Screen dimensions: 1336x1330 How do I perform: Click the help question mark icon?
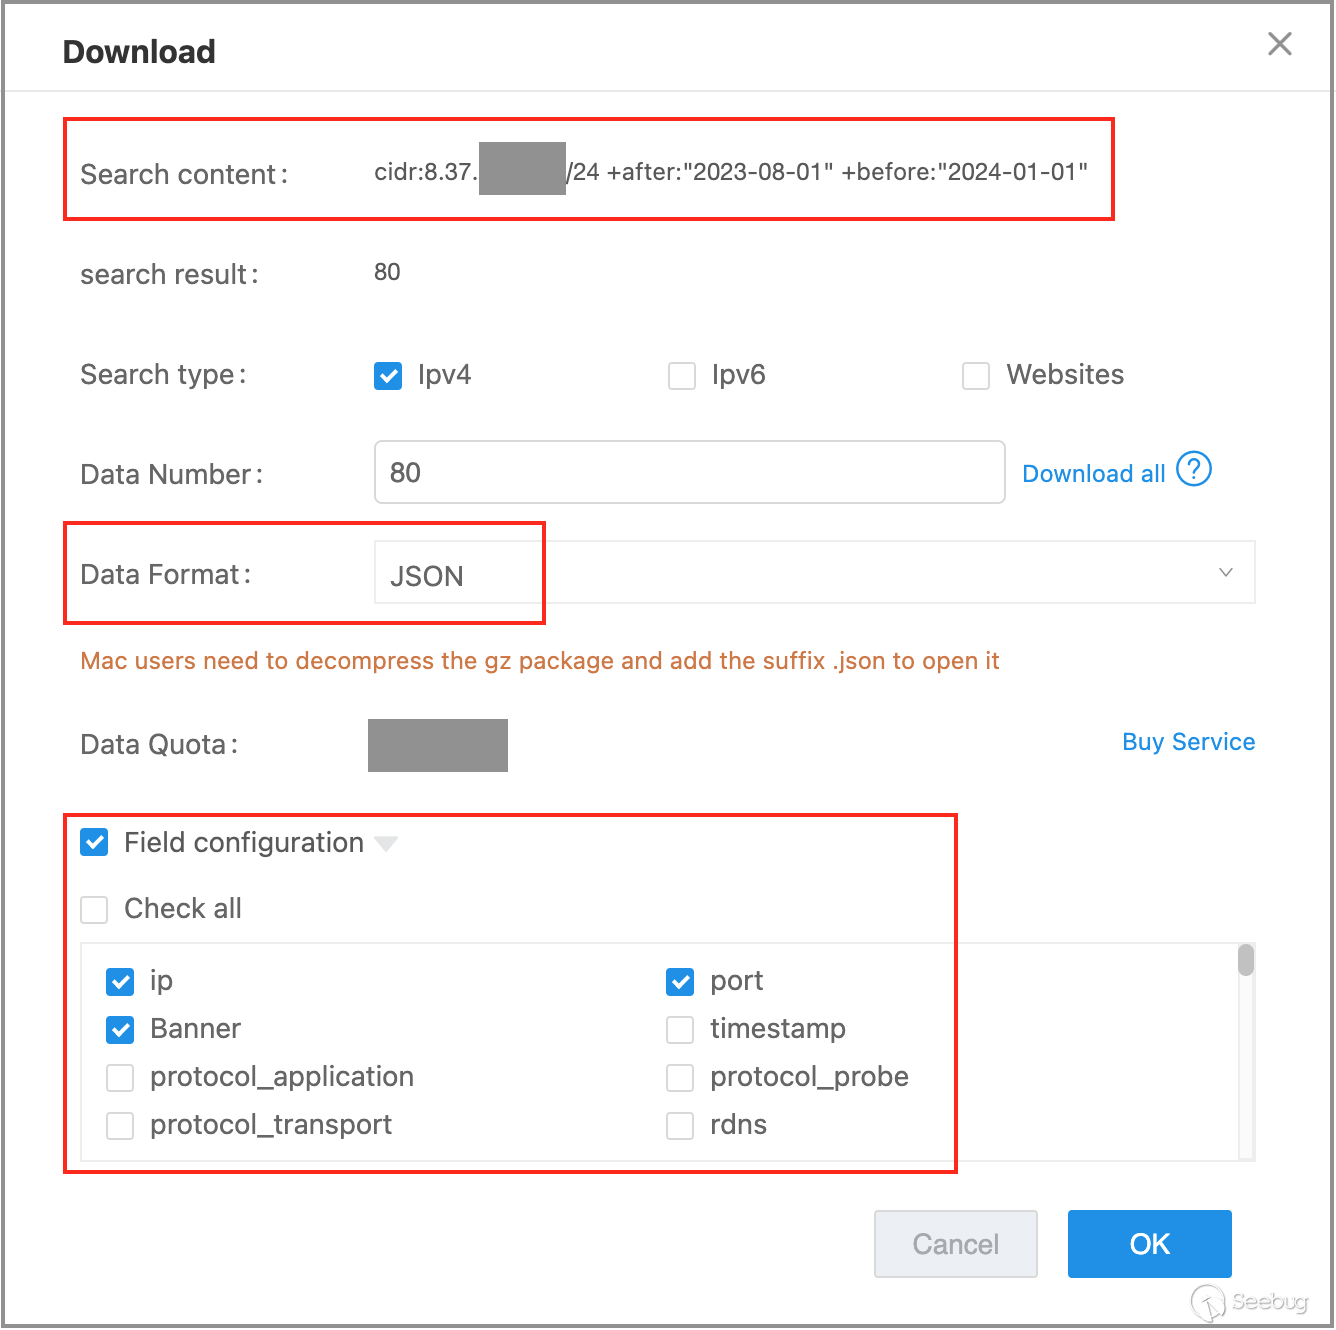1193,469
